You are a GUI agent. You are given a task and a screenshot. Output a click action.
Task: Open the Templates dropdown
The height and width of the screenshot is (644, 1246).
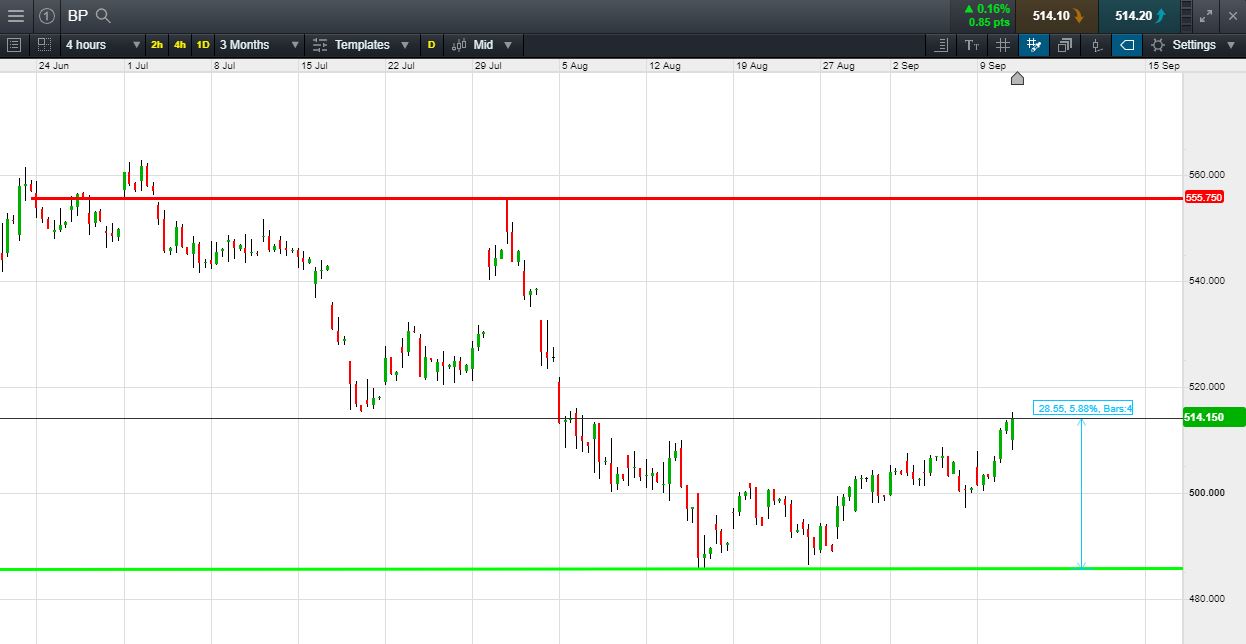coord(361,45)
